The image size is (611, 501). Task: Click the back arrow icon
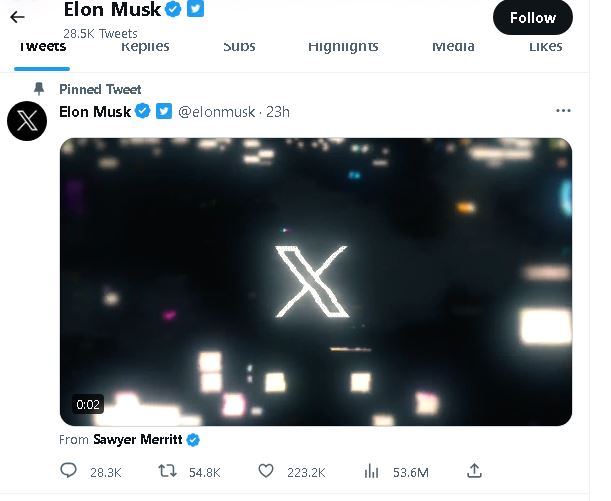click(17, 17)
